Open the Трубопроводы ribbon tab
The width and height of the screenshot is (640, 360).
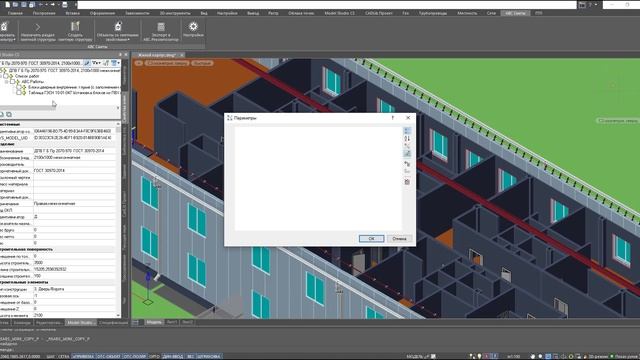tap(433, 13)
